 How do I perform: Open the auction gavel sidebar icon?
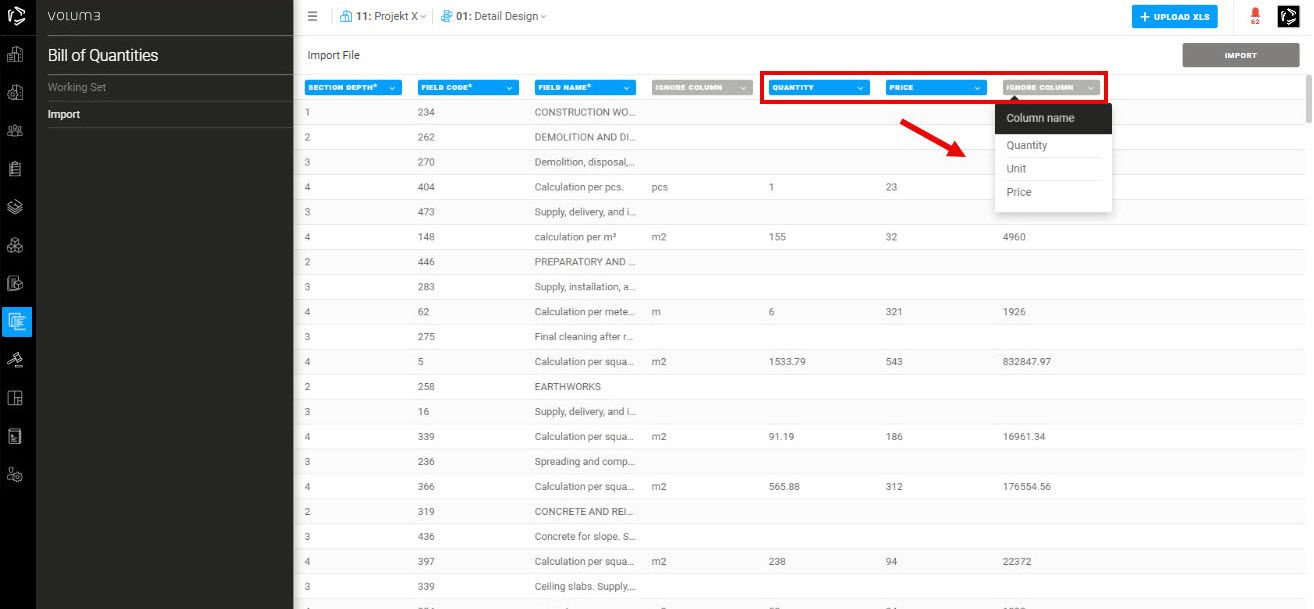pos(15,359)
